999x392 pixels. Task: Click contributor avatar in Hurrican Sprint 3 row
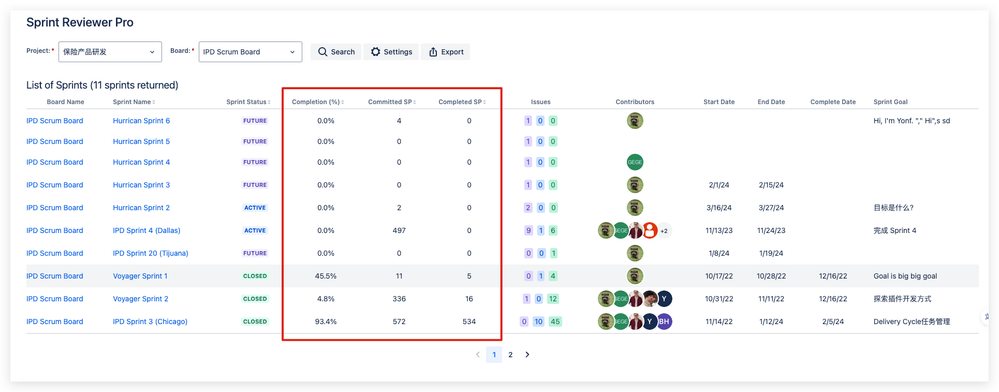coord(635,185)
